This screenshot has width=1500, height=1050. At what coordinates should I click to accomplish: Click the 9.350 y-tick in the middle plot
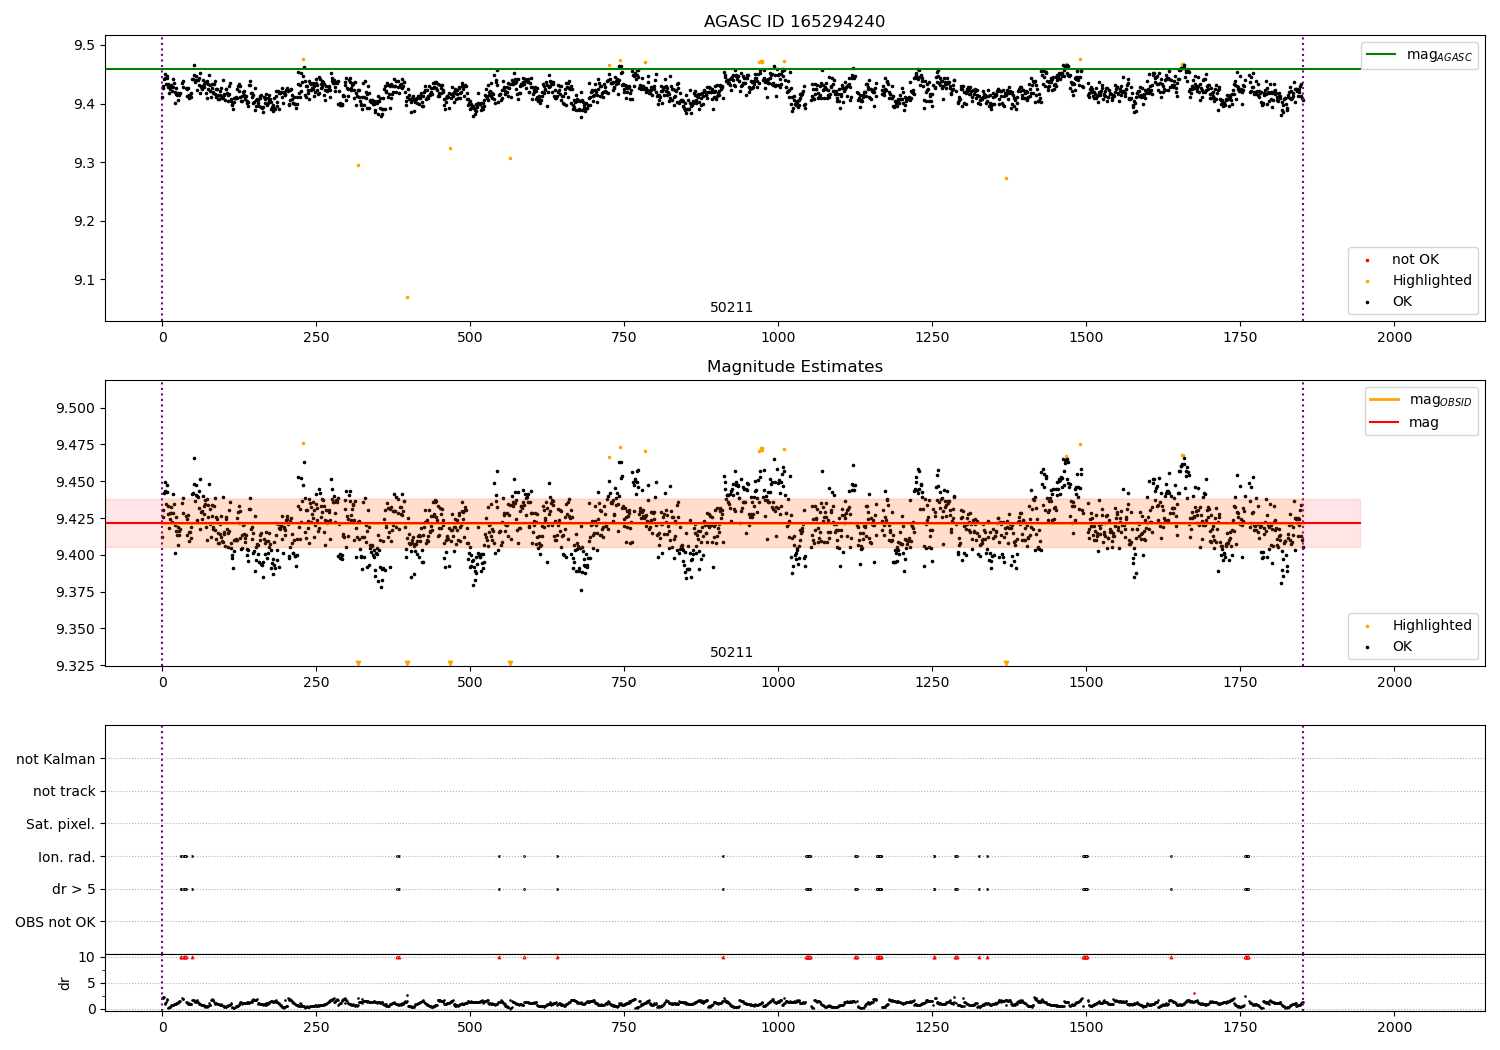point(75,630)
